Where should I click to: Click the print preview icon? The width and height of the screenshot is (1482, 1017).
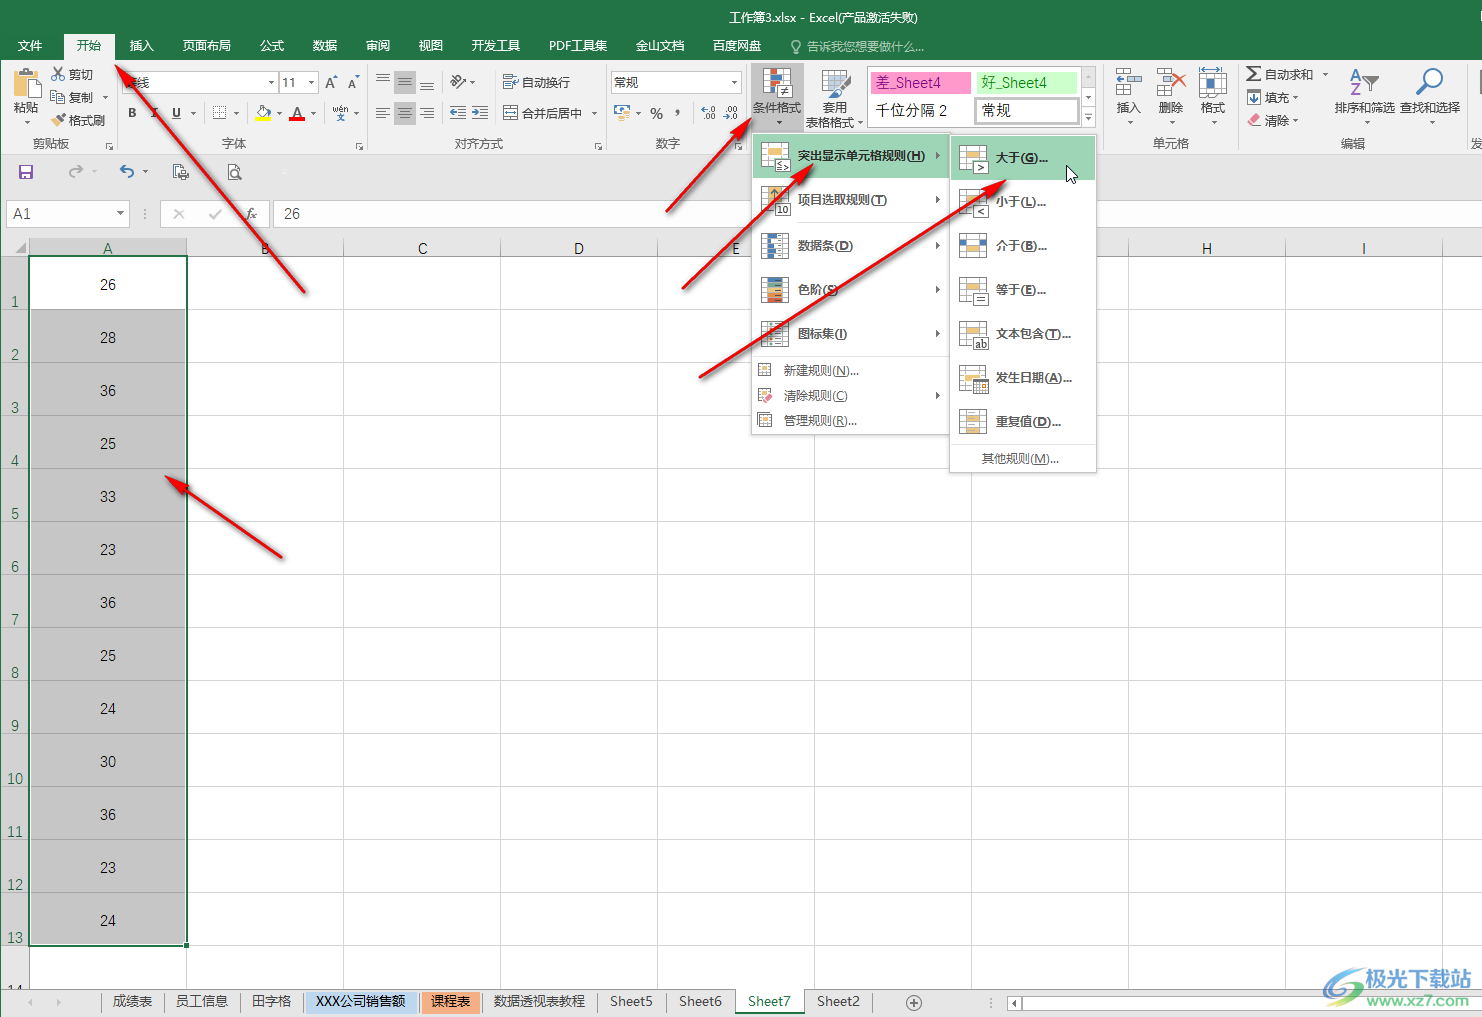(x=234, y=172)
